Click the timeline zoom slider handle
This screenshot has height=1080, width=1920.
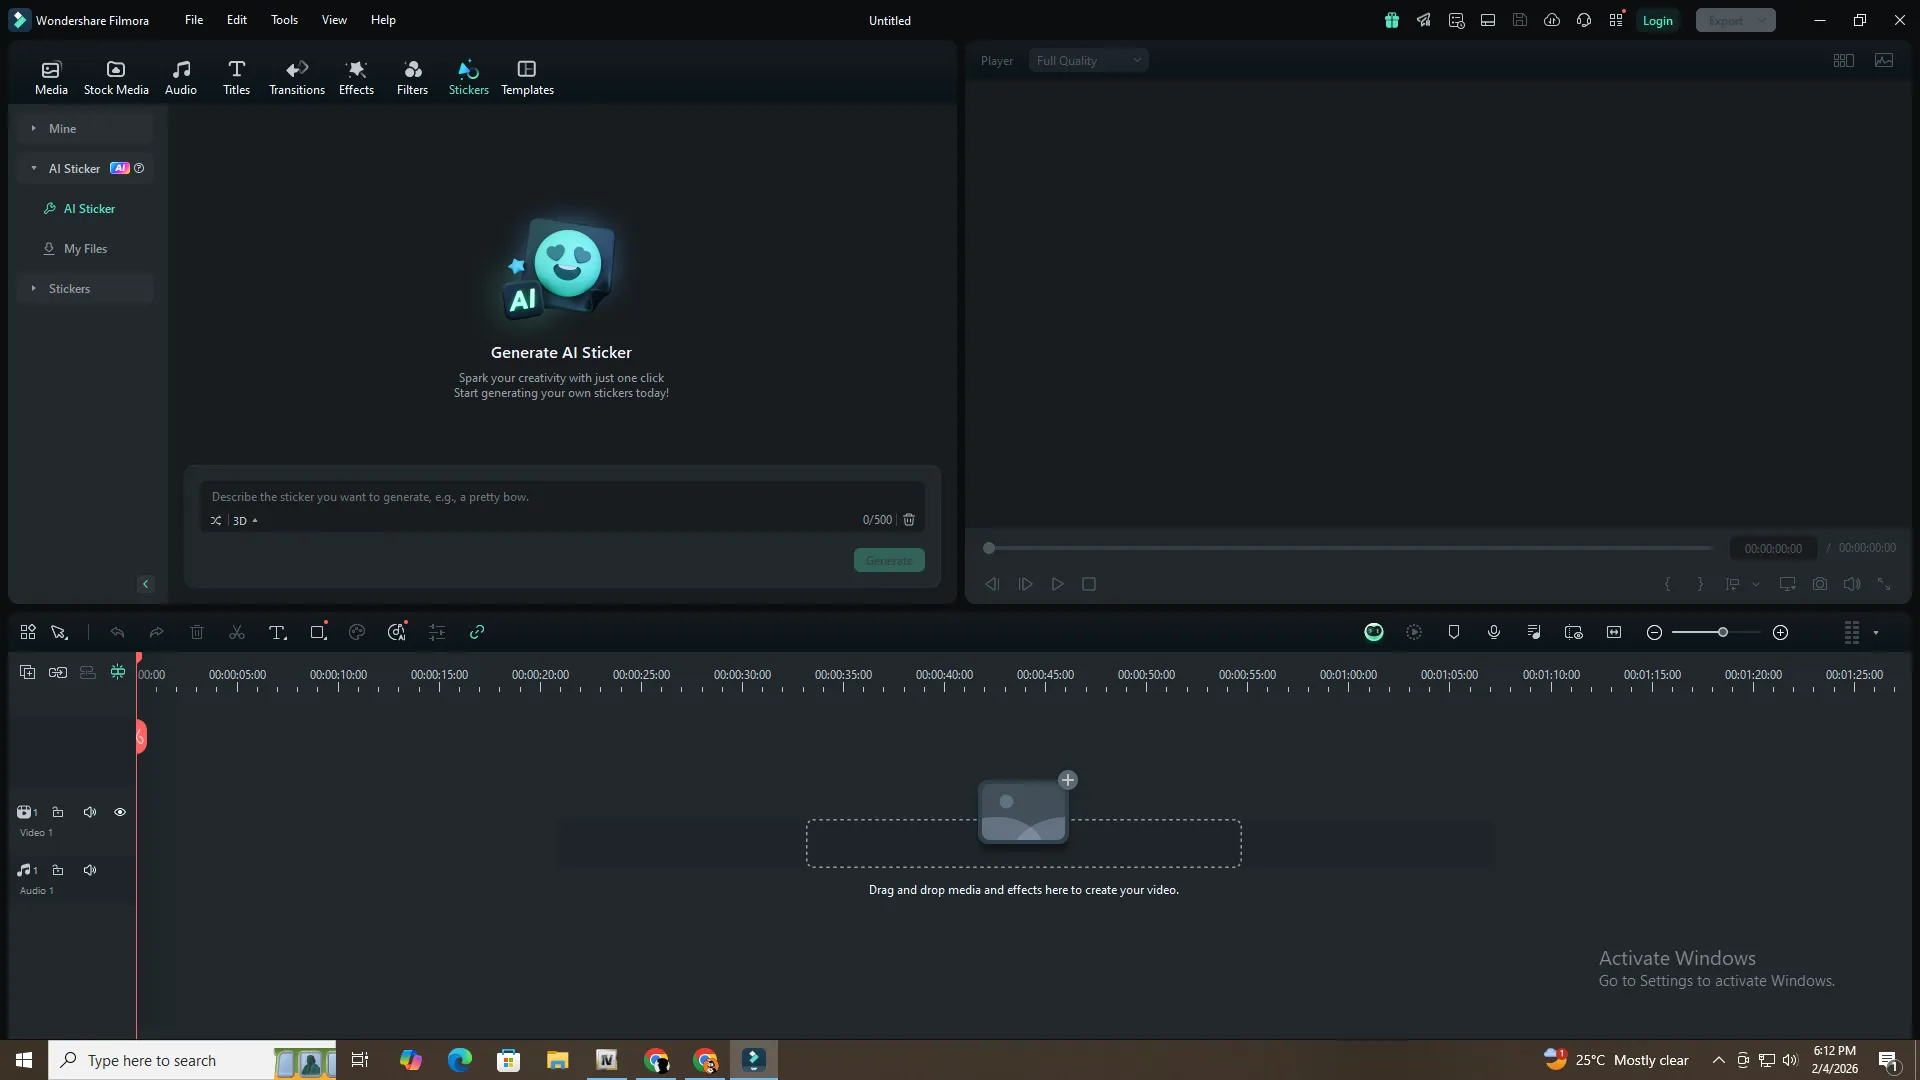coord(1722,632)
